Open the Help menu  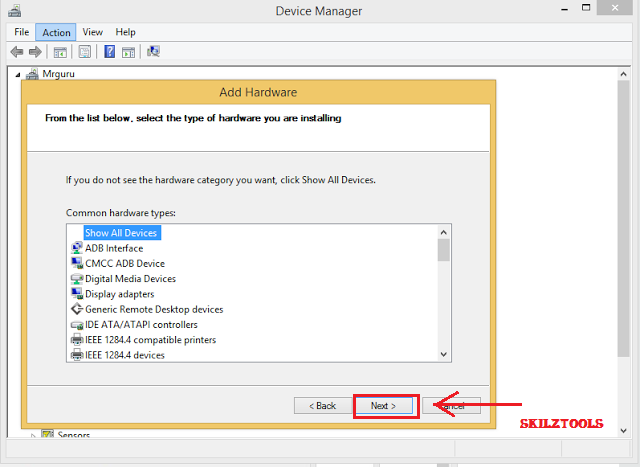tap(125, 32)
